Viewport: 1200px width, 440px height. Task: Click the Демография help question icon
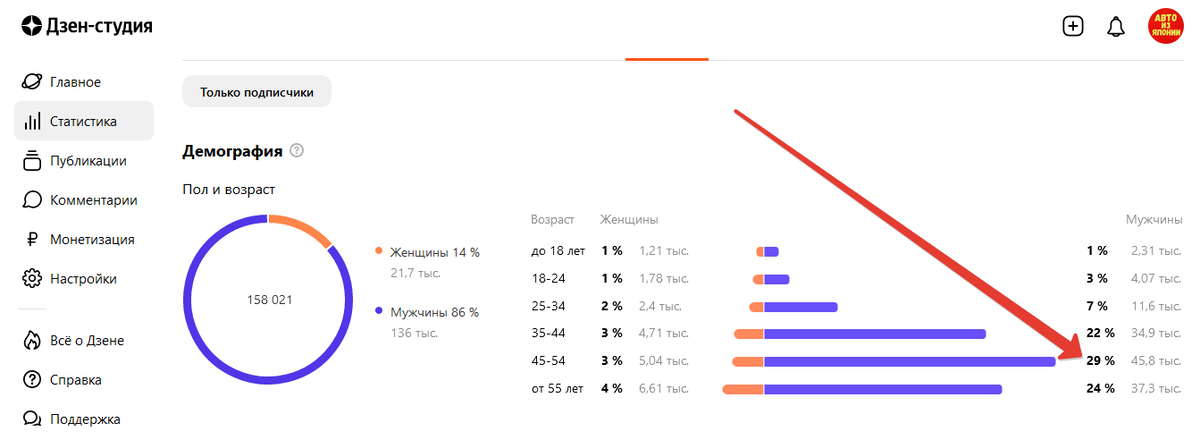coord(296,152)
